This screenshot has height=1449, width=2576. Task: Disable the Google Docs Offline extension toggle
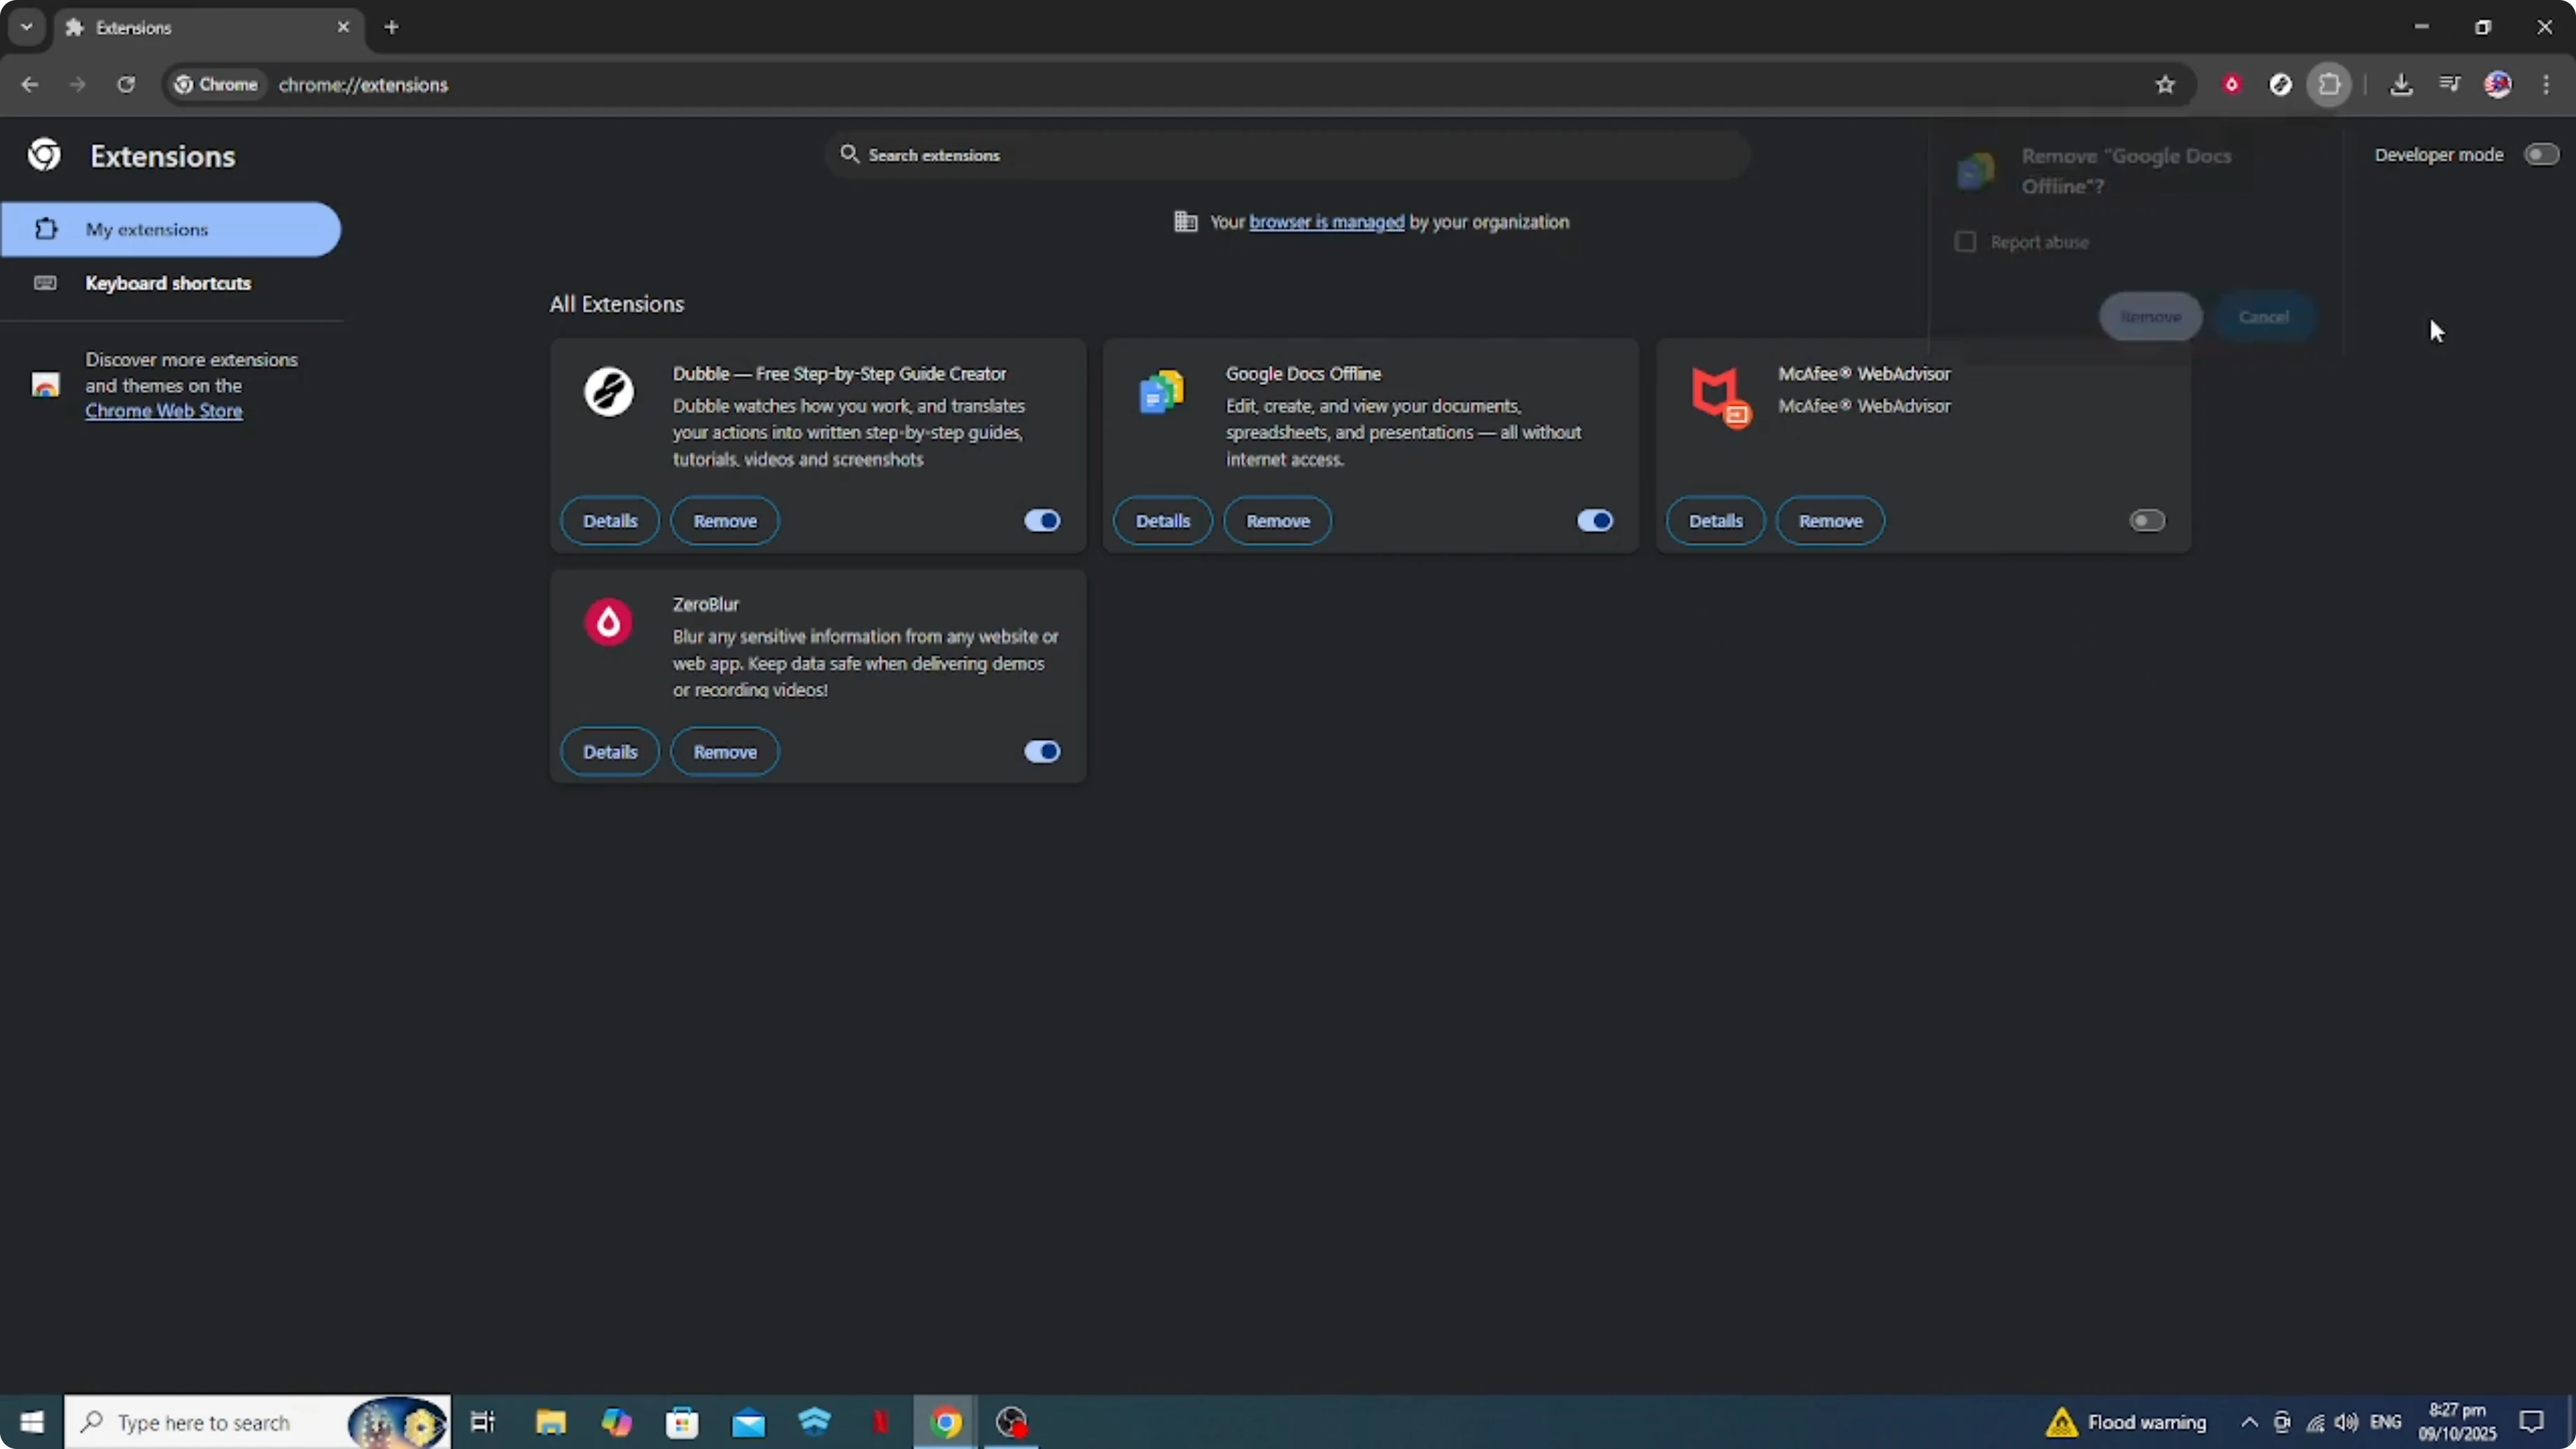tap(1594, 521)
